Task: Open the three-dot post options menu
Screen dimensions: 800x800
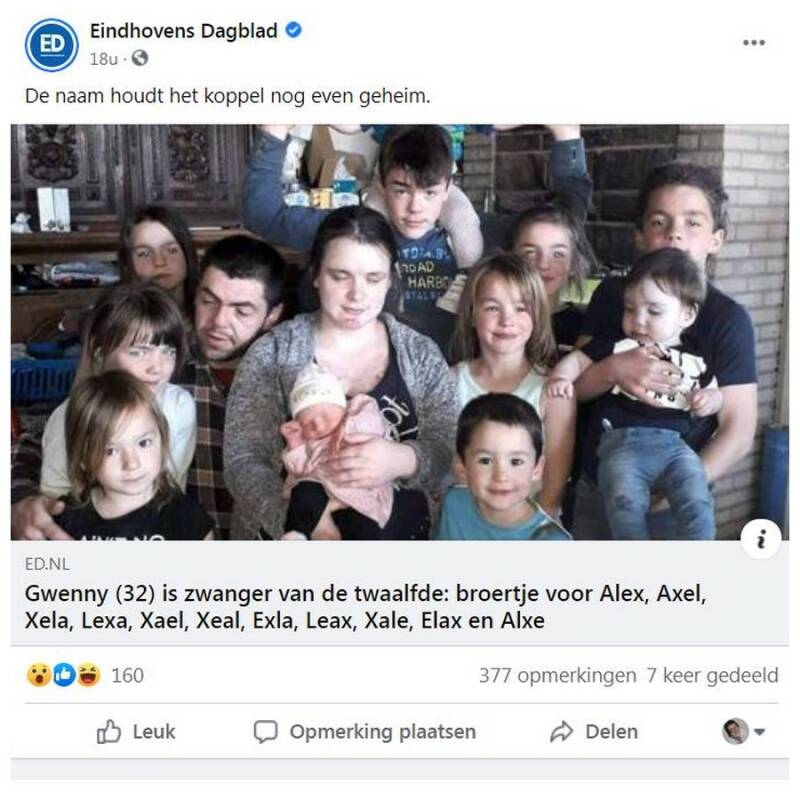Action: tap(754, 42)
